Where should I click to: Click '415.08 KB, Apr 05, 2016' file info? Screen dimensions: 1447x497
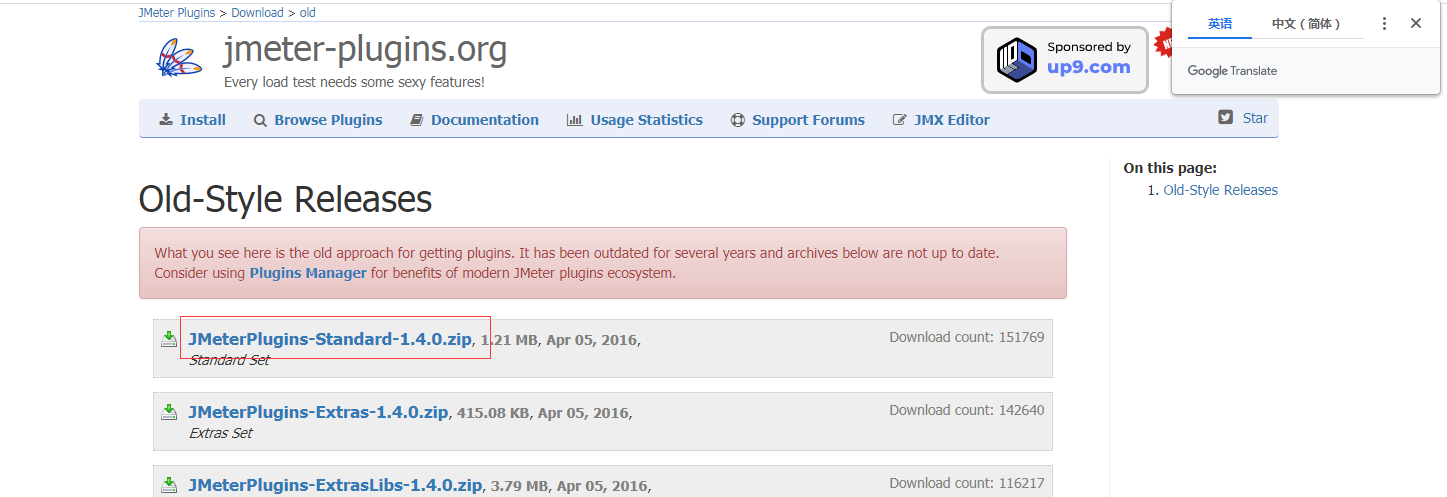[543, 413]
